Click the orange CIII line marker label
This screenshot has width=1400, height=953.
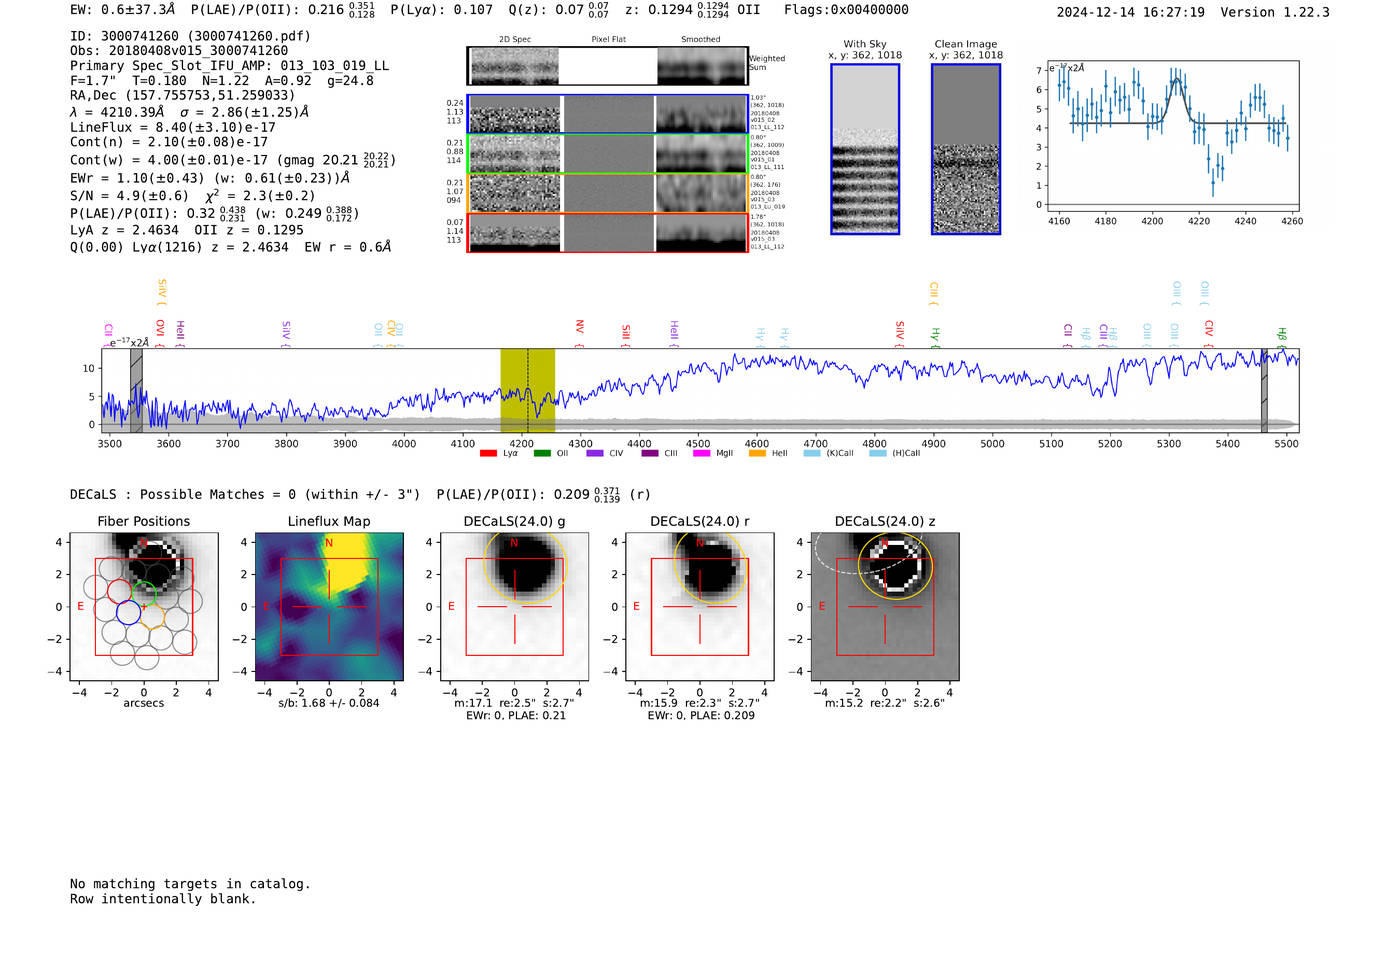tap(933, 292)
